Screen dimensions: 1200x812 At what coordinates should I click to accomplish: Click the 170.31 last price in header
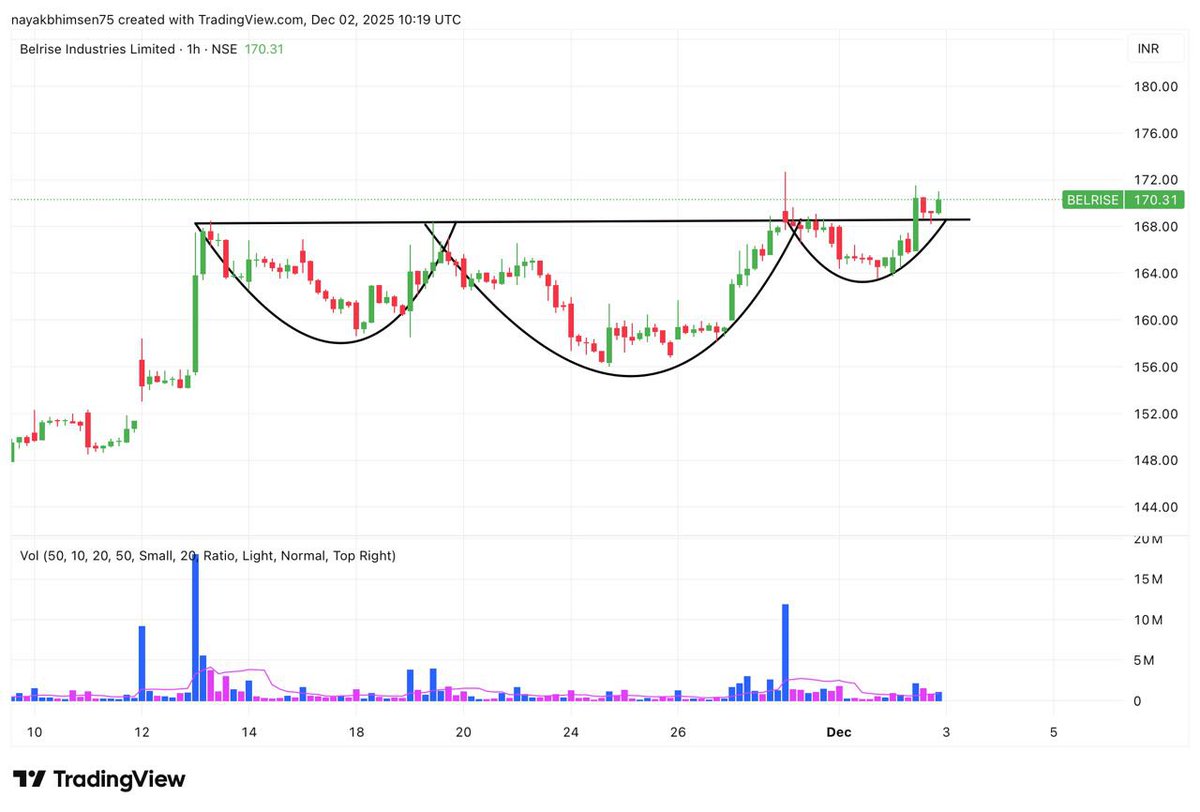pyautogui.click(x=264, y=49)
